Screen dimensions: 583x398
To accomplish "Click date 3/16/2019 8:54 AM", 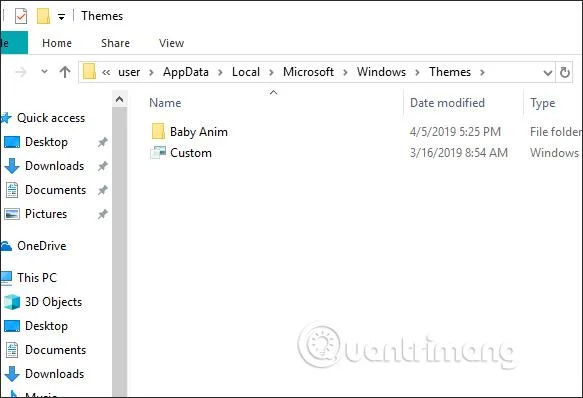I will pos(459,153).
